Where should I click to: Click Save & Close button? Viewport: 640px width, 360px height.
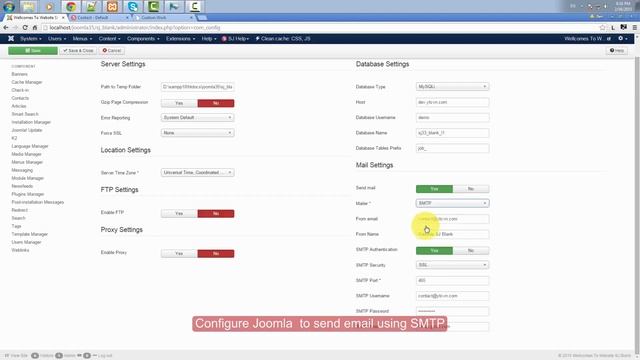click(78, 51)
